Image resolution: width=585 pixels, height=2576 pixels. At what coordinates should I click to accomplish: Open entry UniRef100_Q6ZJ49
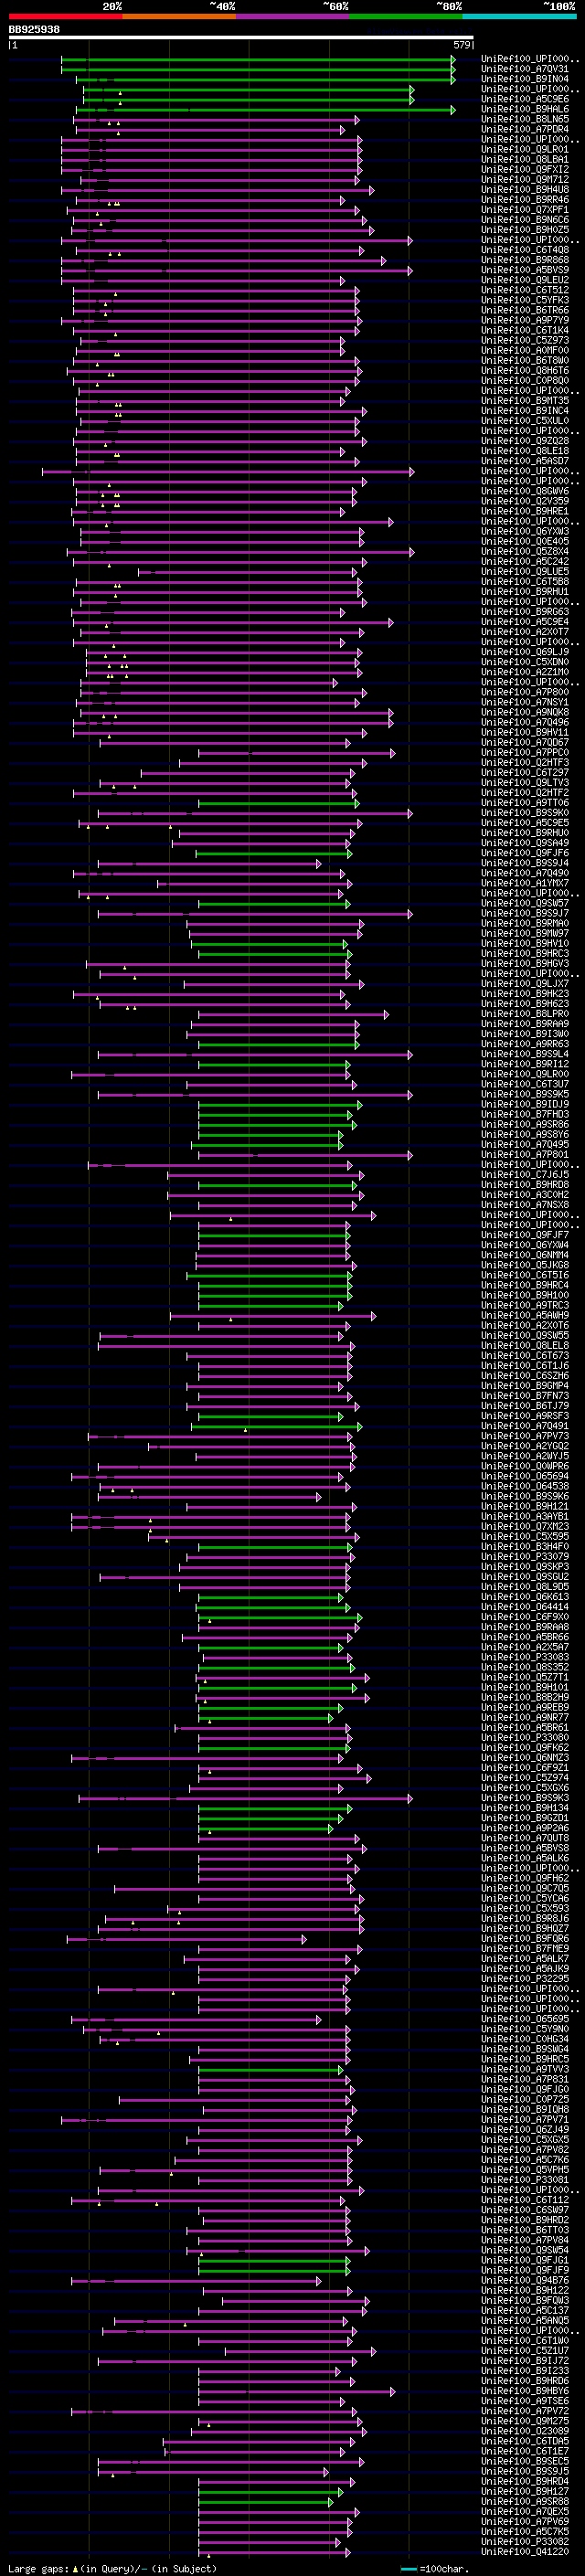[x=525, y=2130]
